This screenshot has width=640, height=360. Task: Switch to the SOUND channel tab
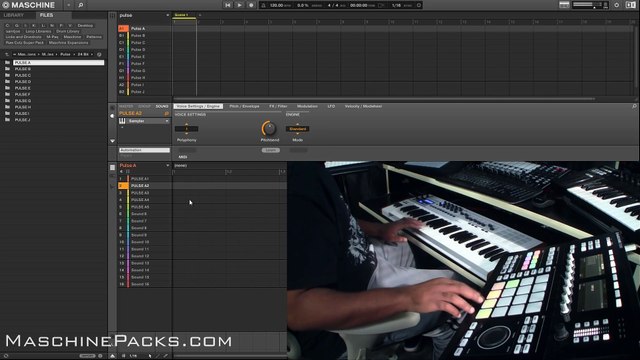(162, 106)
